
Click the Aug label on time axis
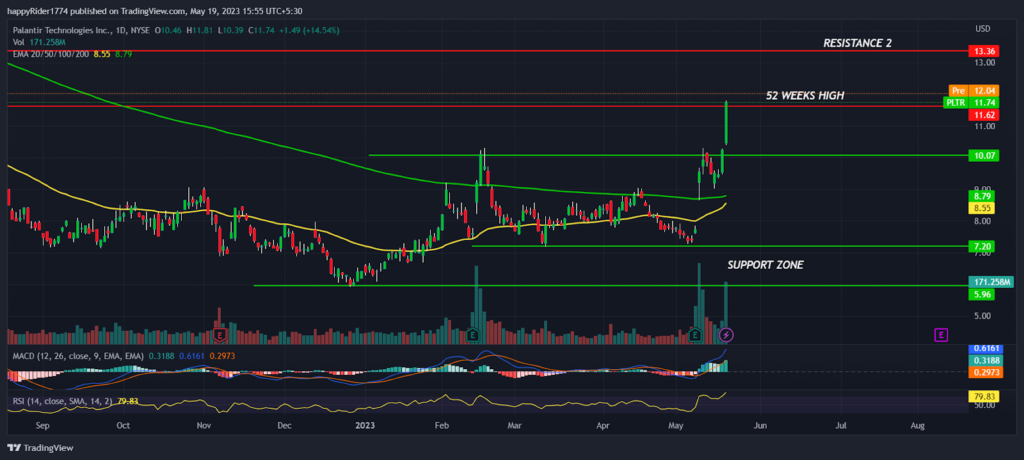point(918,425)
